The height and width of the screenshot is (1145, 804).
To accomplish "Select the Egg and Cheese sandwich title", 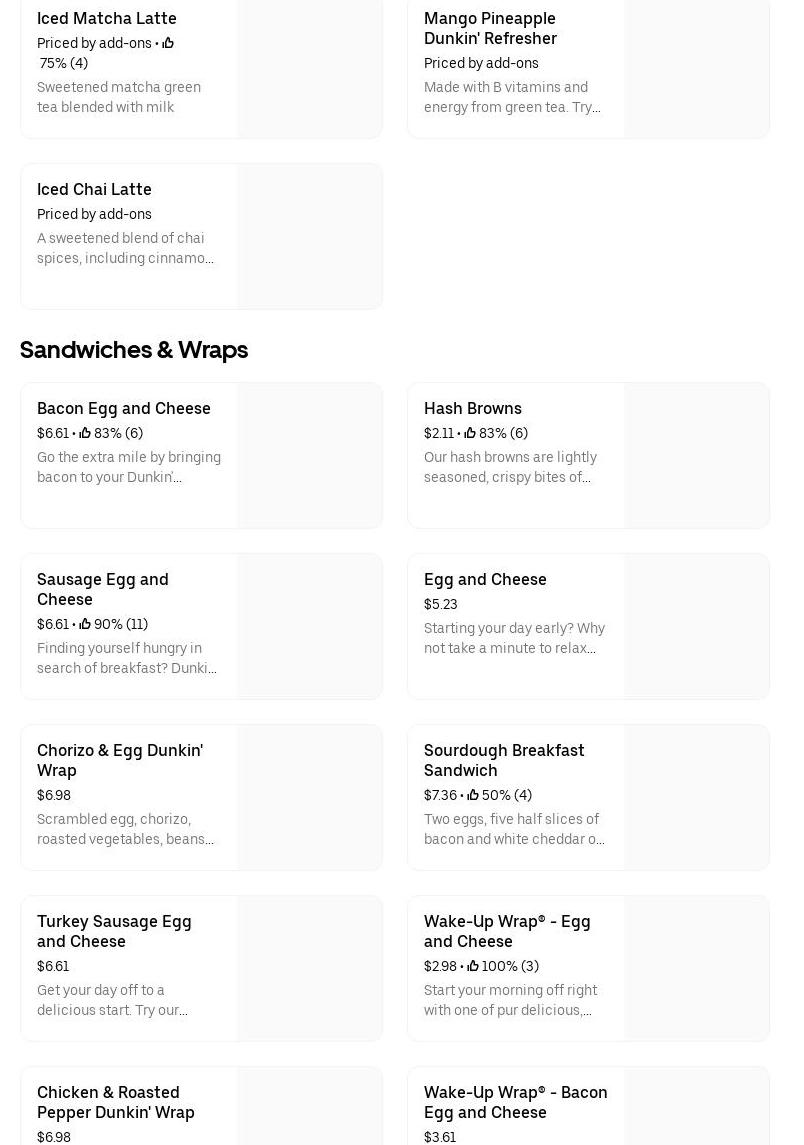I will 485,579.
